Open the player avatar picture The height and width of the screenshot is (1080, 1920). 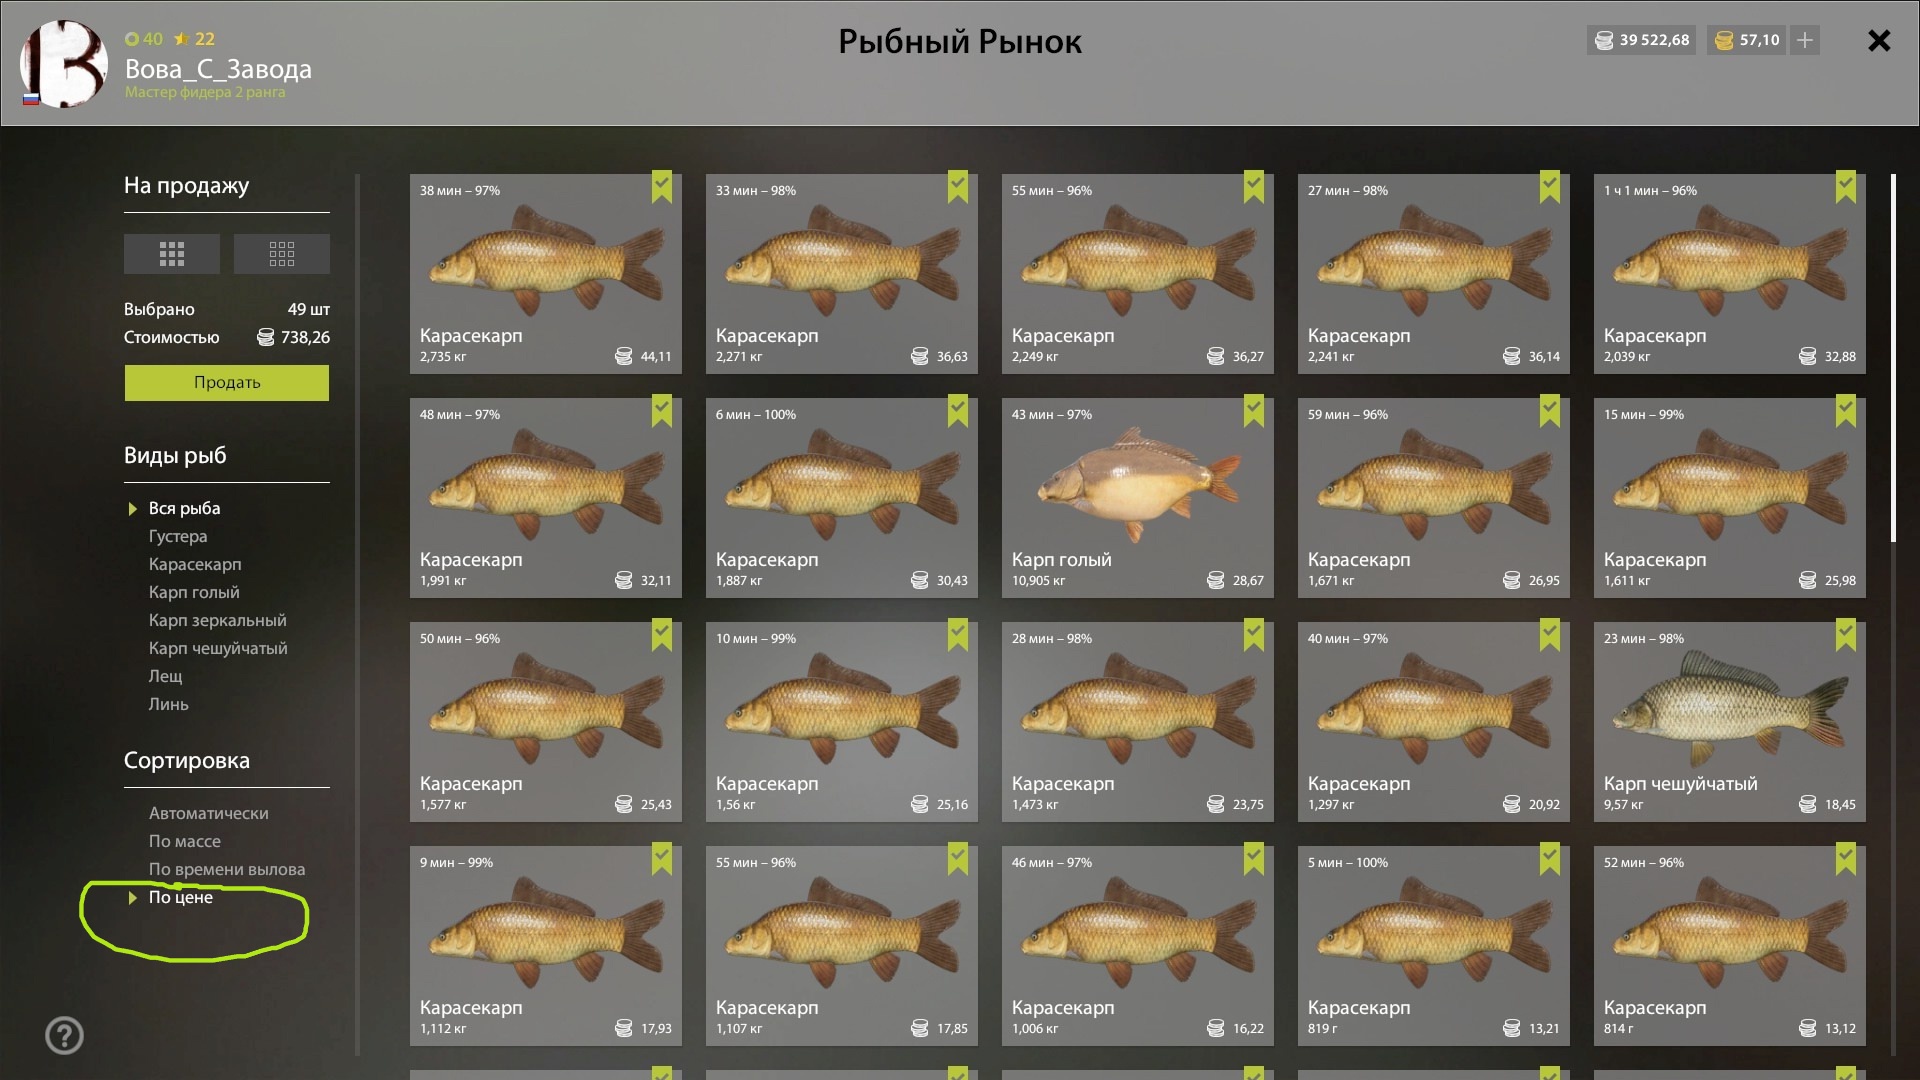coord(64,64)
